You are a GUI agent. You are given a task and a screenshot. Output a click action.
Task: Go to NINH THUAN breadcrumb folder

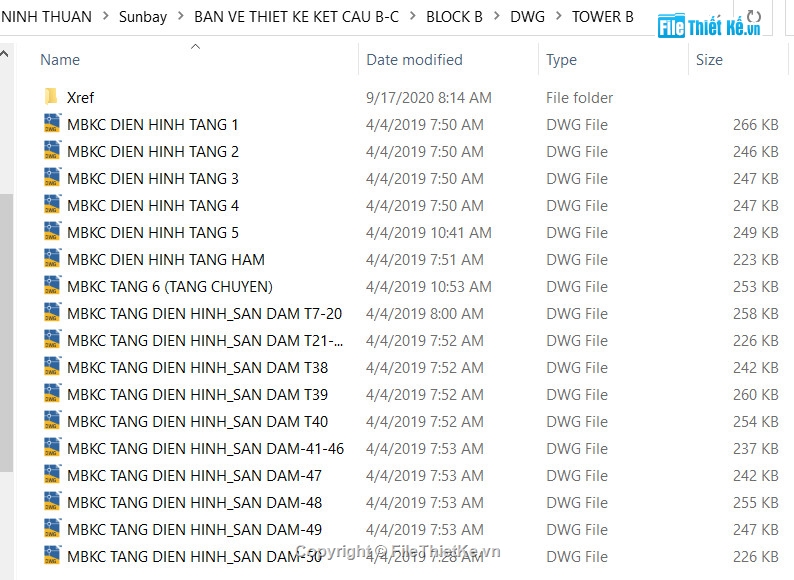coord(46,17)
